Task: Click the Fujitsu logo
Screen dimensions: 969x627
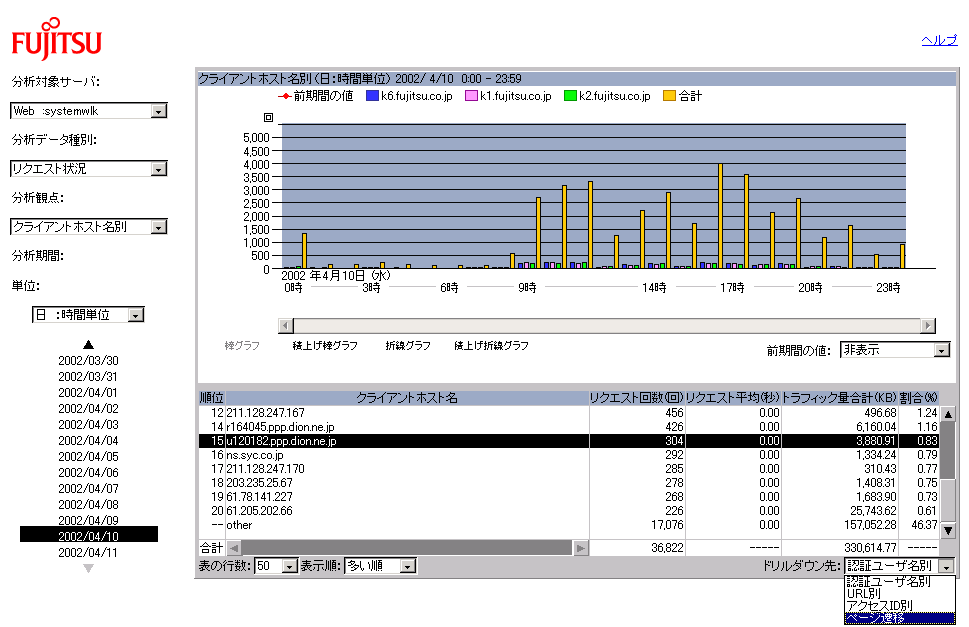Action: click(56, 39)
